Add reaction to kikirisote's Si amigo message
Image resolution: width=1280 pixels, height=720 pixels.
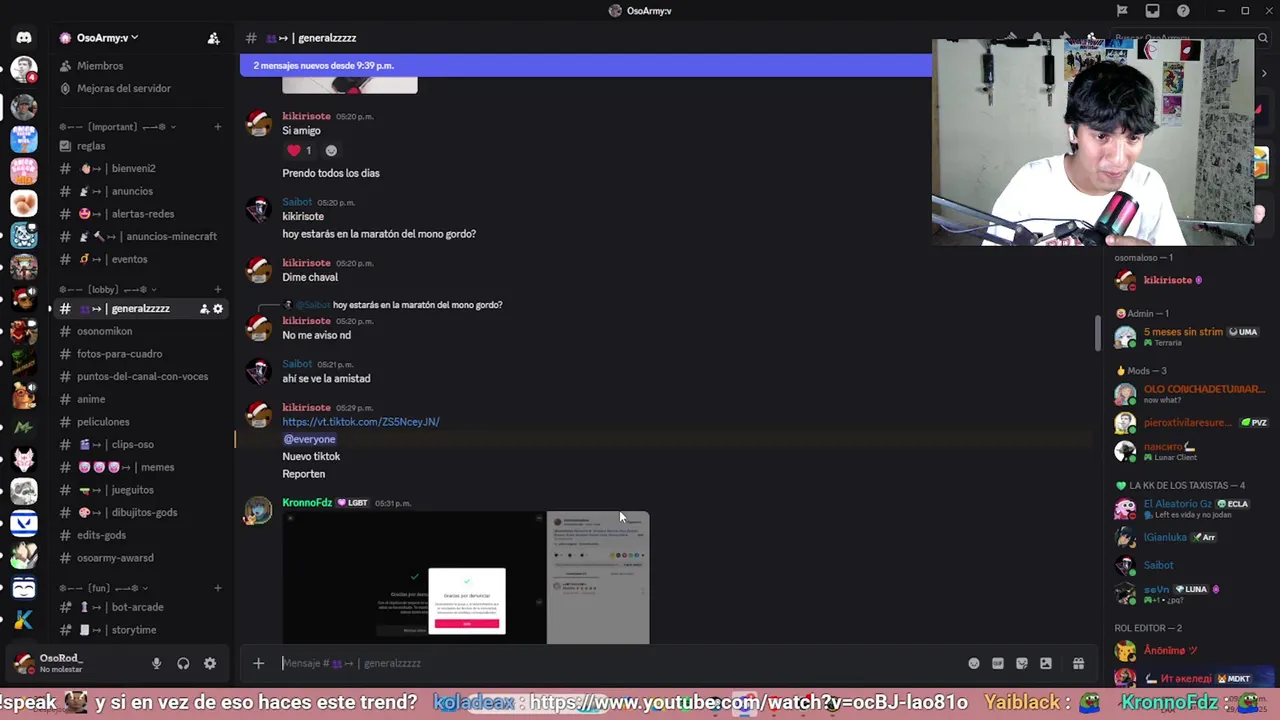point(331,151)
